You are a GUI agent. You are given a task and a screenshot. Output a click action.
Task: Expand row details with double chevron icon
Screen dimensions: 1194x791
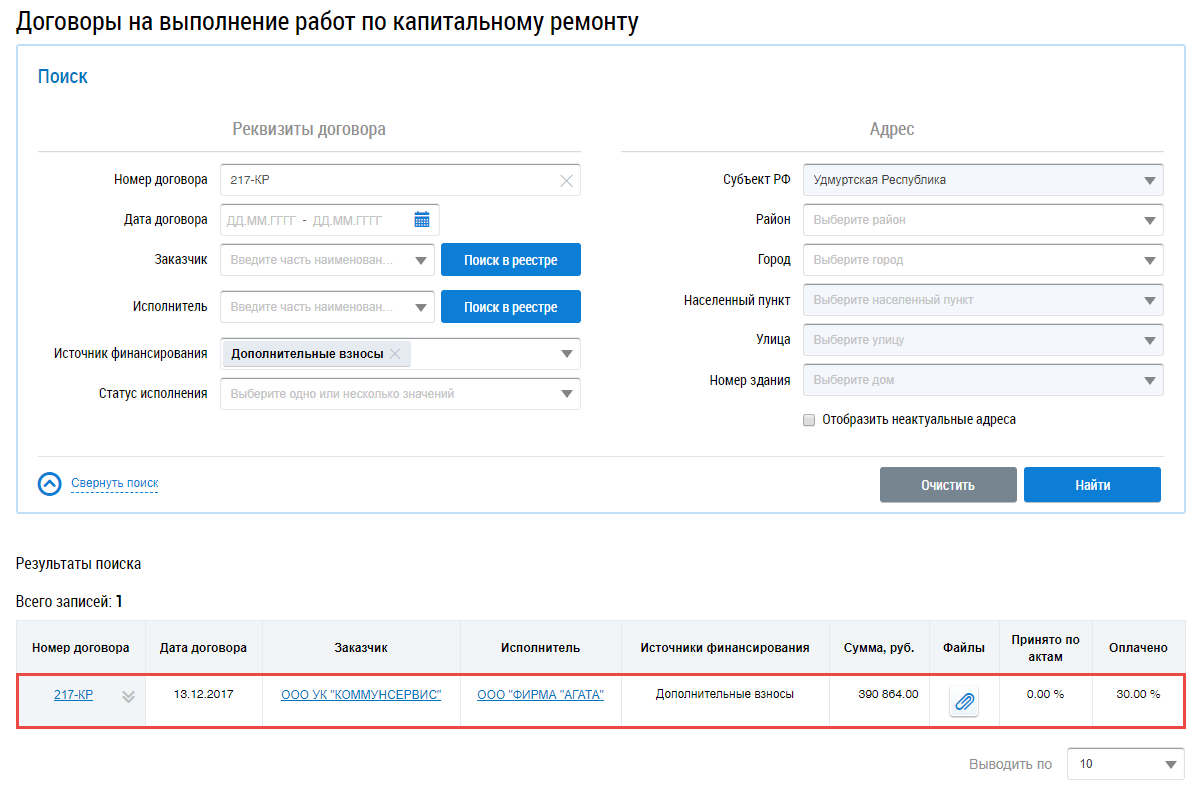tap(128, 696)
